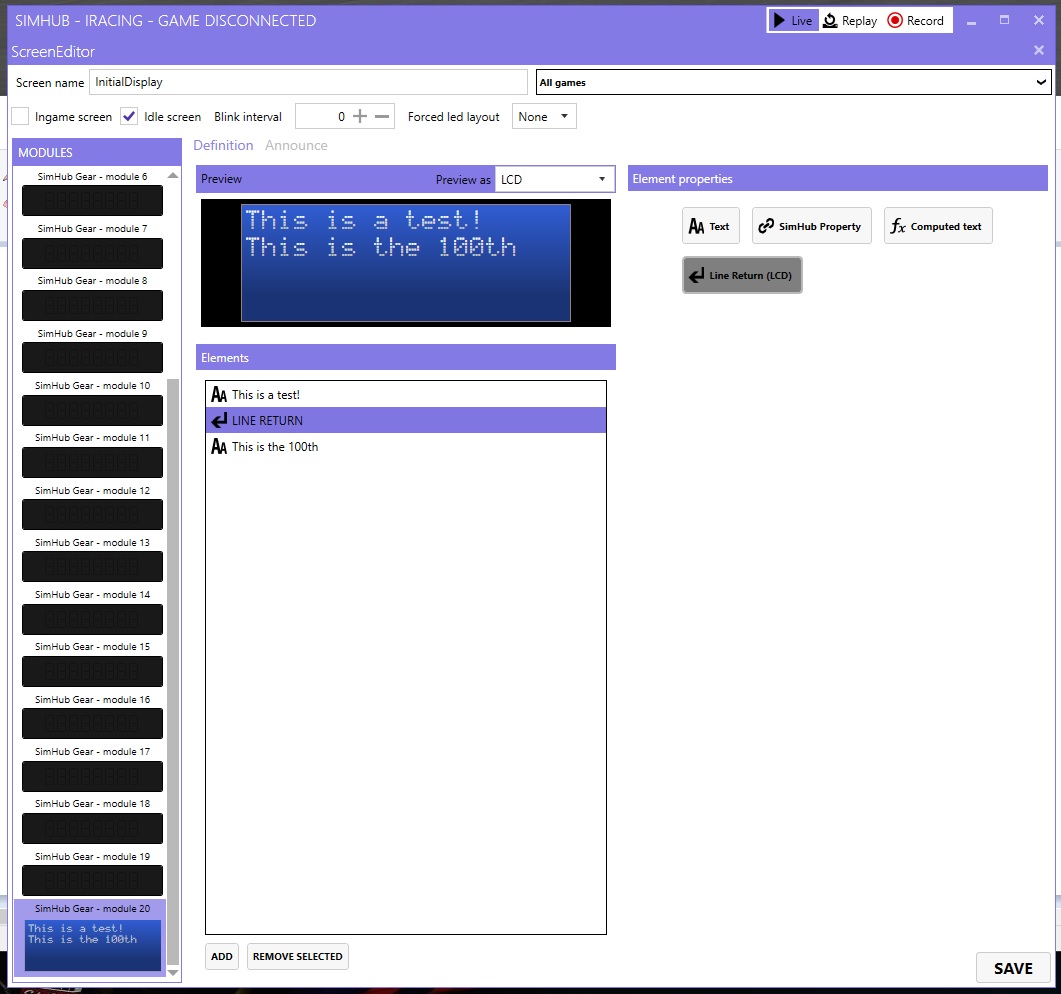This screenshot has height=994, width=1061.
Task: Open the All games dropdown
Action: pyautogui.click(x=793, y=82)
